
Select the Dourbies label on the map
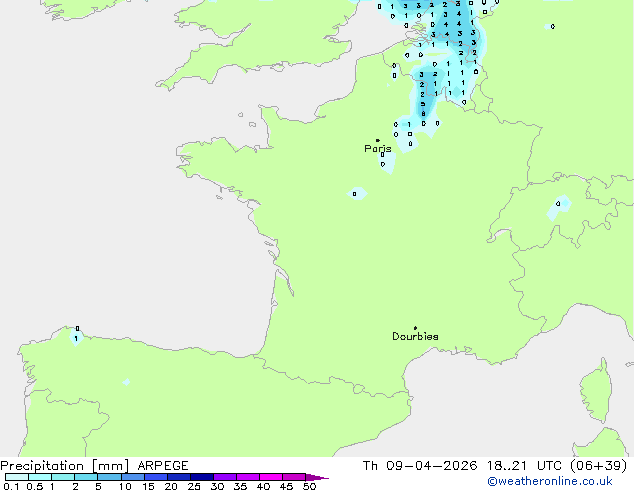(415, 337)
